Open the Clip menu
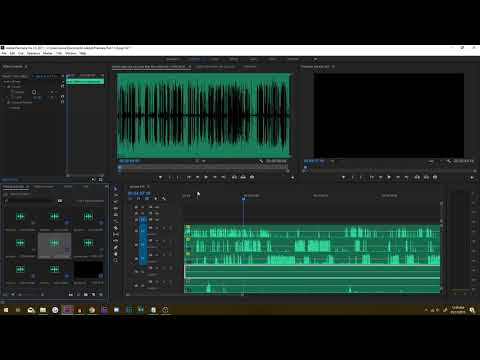This screenshot has width=480, height=360. (x=21, y=53)
